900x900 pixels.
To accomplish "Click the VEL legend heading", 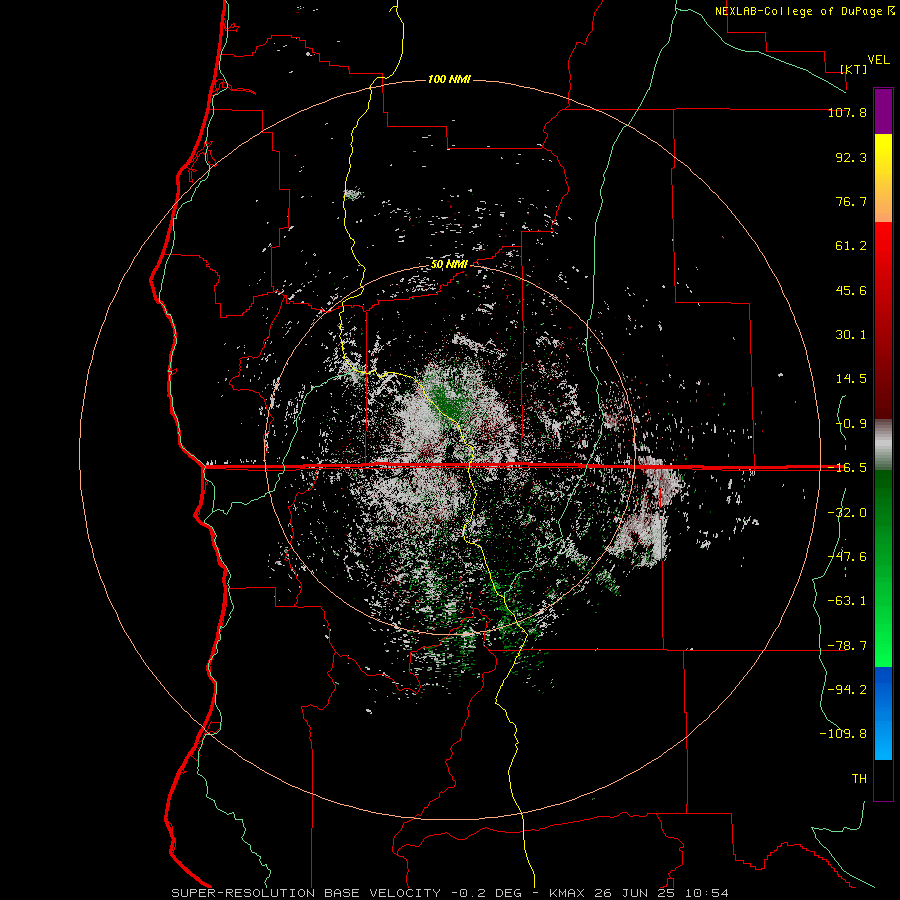I will click(878, 60).
